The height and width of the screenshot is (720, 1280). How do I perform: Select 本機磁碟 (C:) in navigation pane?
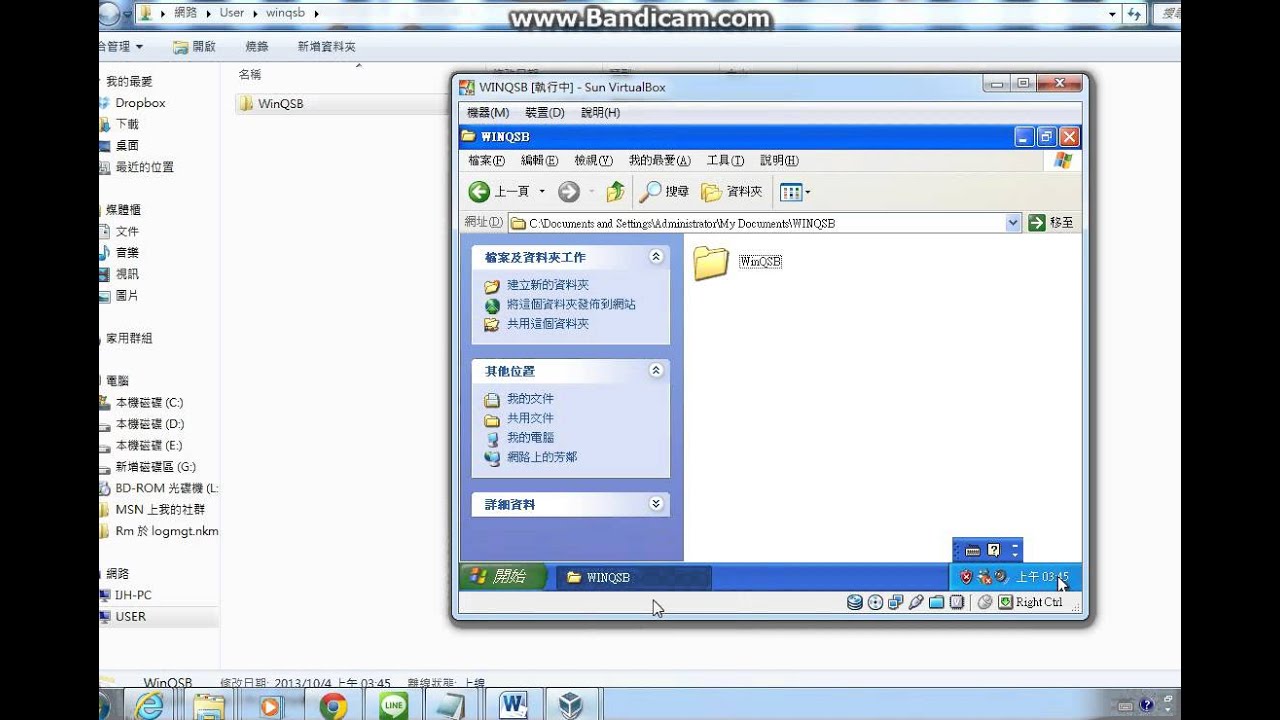pyautogui.click(x=148, y=402)
